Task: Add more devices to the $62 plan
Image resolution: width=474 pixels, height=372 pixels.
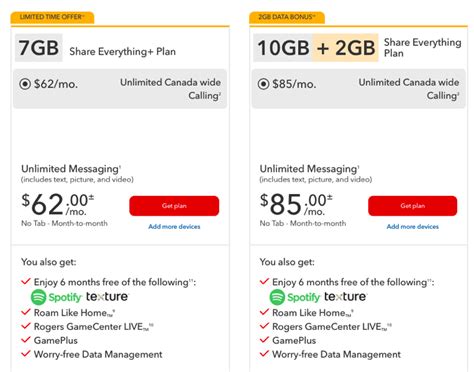Action: coord(174,227)
